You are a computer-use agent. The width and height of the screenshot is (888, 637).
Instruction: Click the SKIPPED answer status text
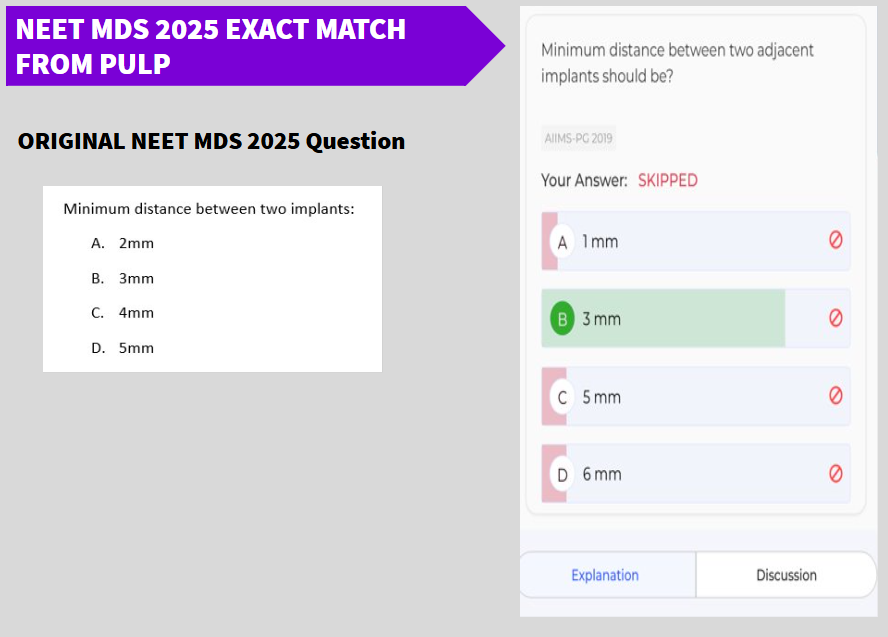tap(668, 180)
